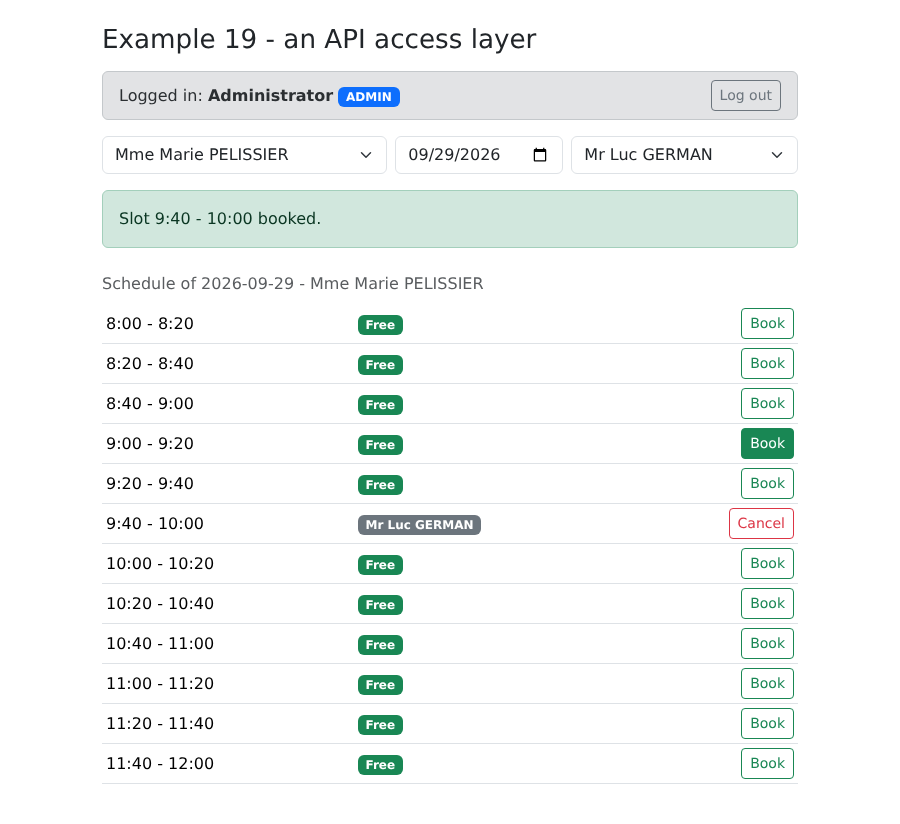Click the Free badge for 11:40 - 12:00
The image size is (900, 824).
click(x=380, y=764)
